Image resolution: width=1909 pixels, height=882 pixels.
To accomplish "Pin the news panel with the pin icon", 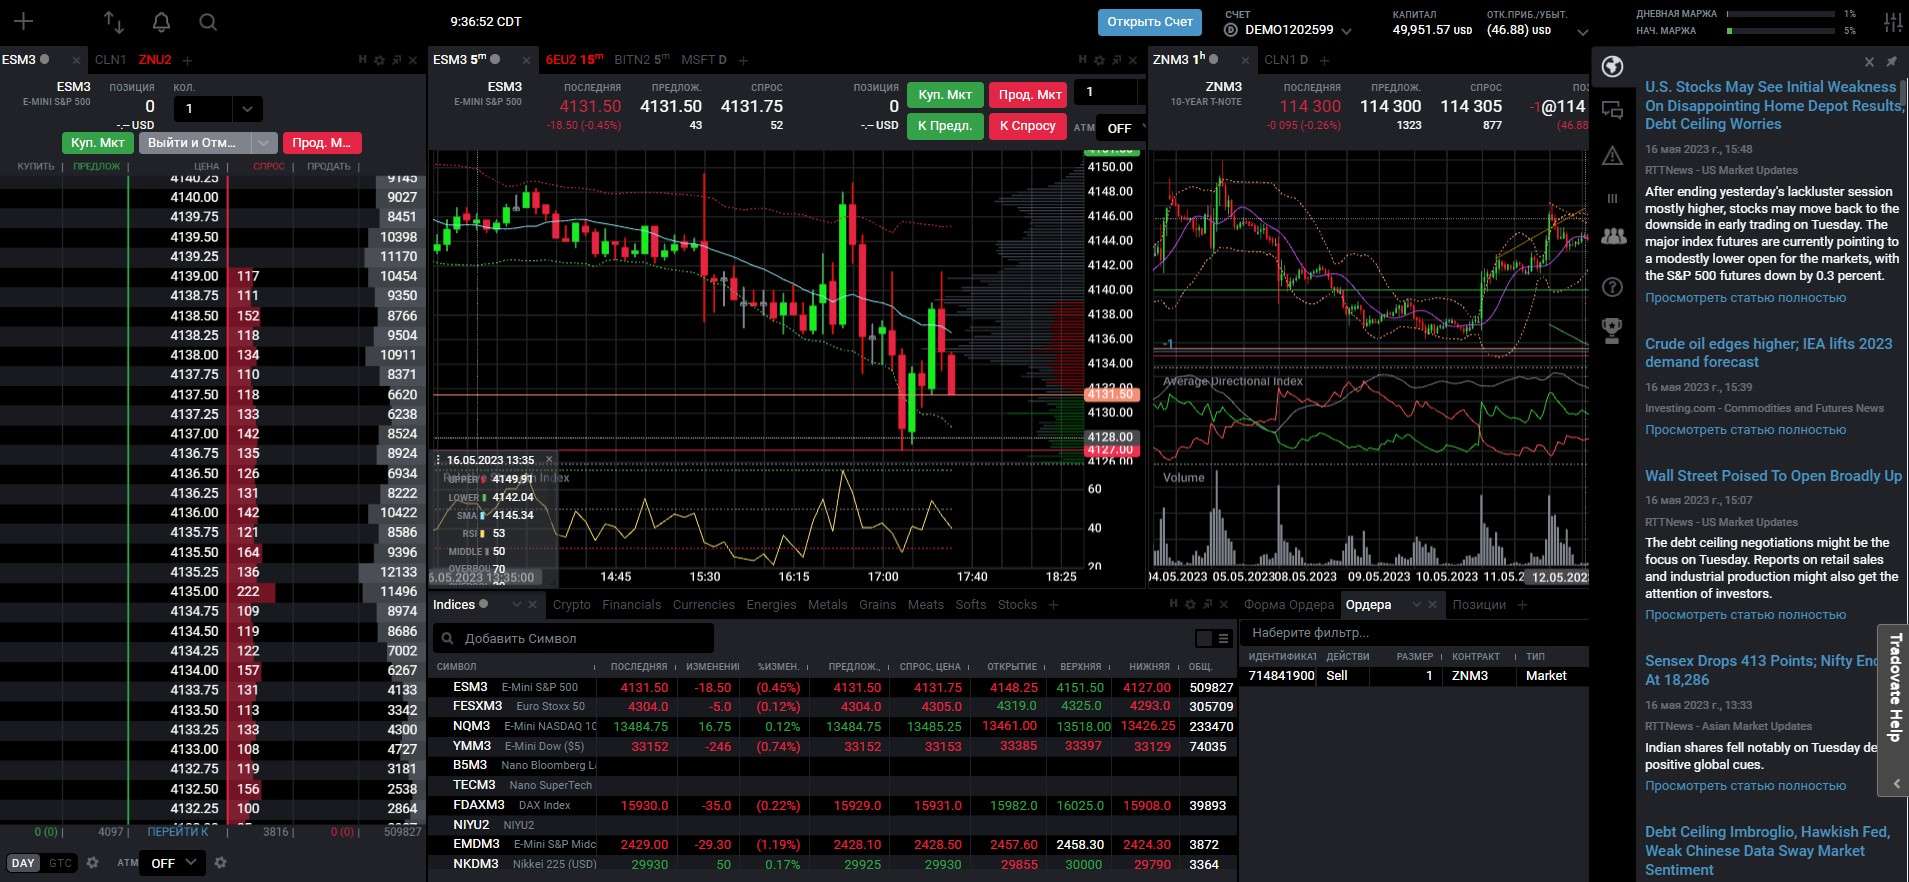I will 1891,62.
